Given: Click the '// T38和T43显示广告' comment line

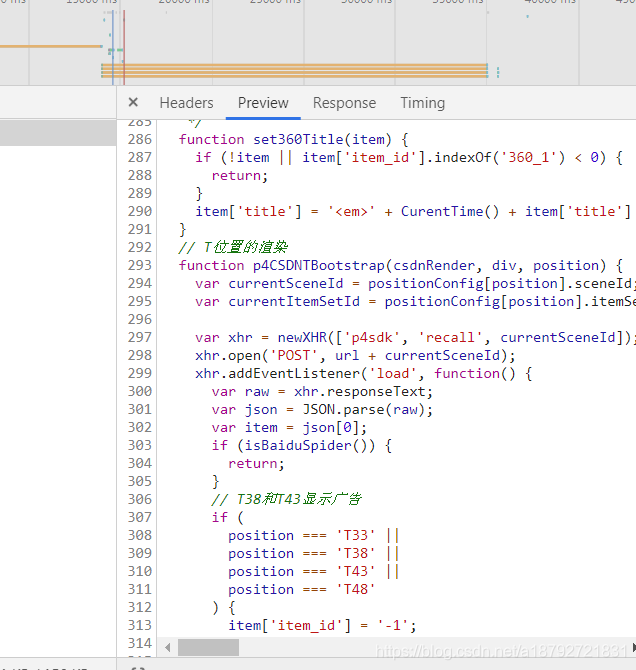Looking at the screenshot, I should tap(287, 499).
